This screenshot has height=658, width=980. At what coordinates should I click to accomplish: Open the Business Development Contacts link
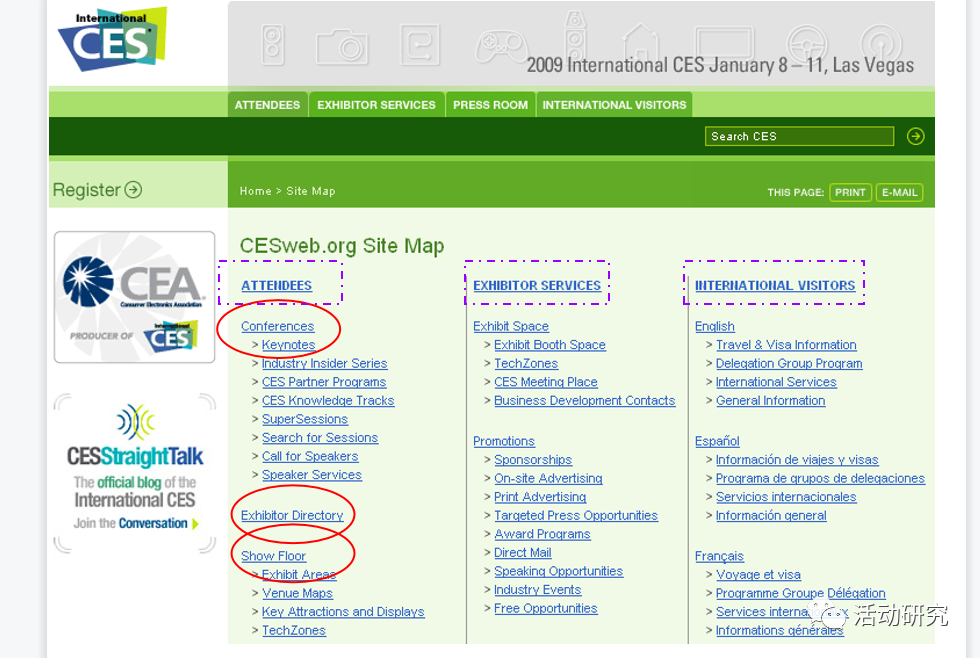point(585,401)
